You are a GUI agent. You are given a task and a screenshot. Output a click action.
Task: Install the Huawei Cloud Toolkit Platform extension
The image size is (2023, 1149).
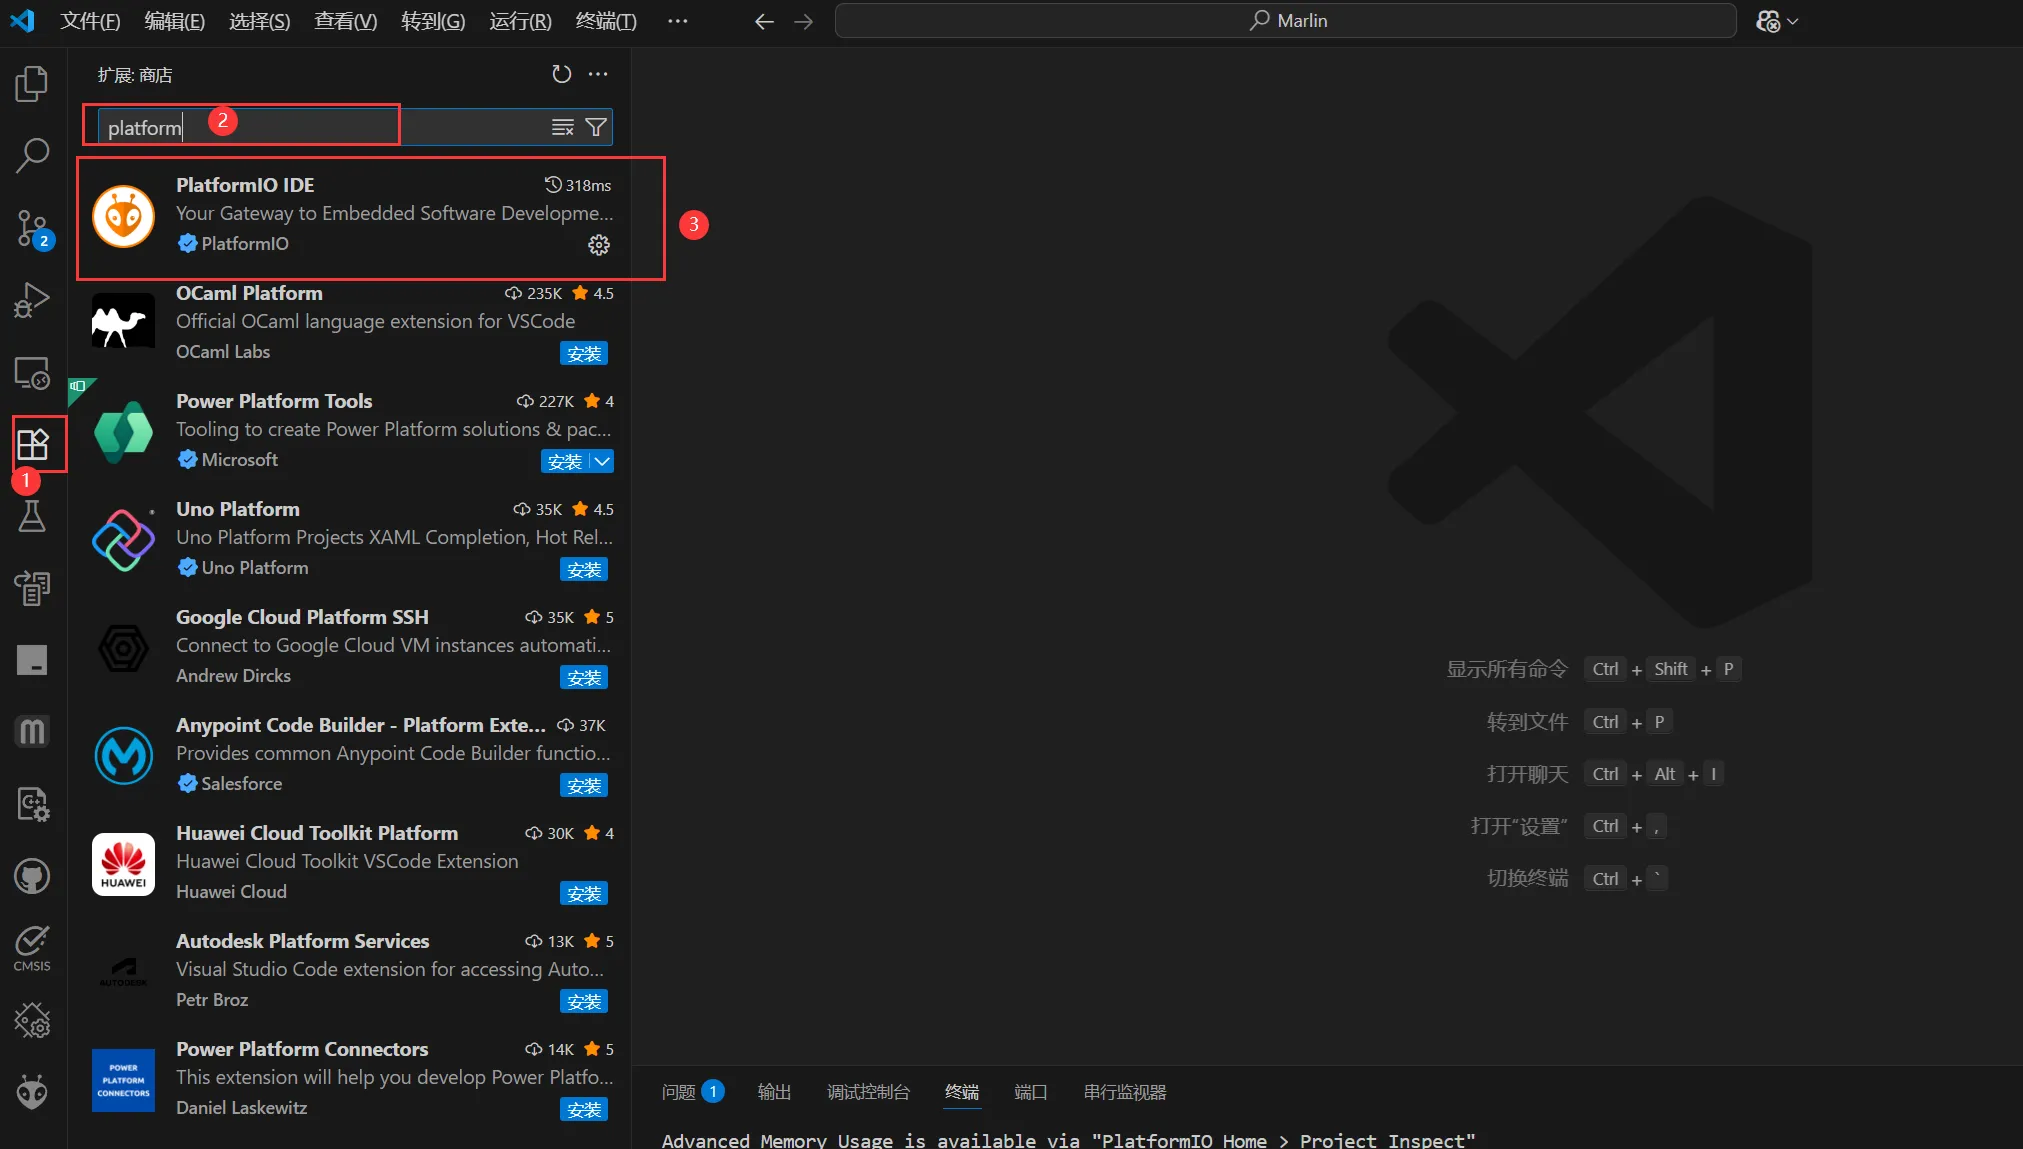[x=584, y=894]
